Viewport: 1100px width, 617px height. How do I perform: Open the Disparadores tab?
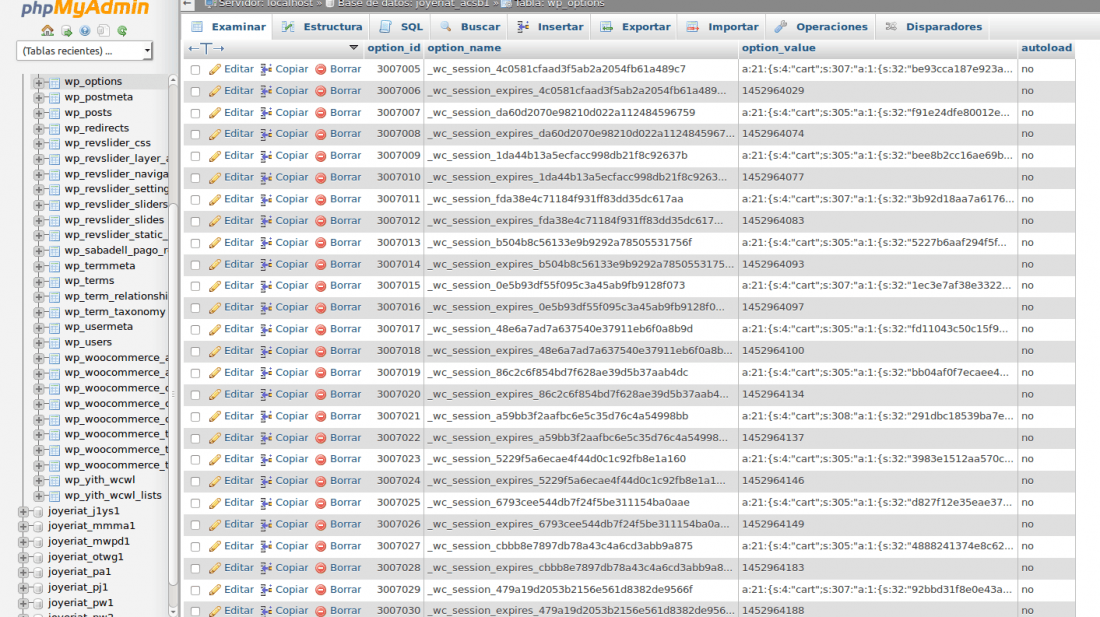934,27
